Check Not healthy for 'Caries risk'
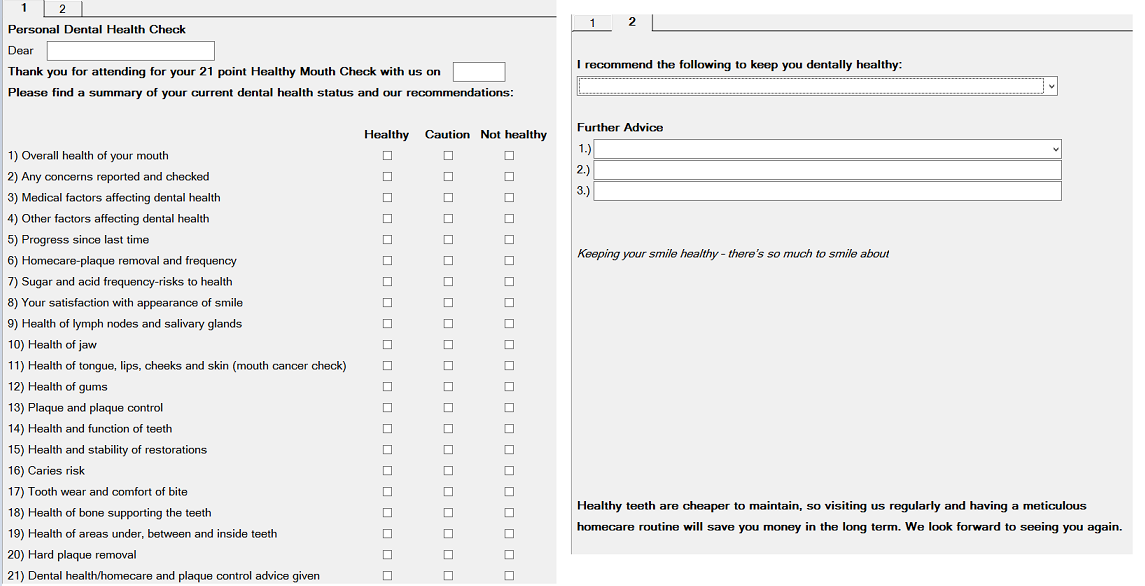The image size is (1145, 586). pyautogui.click(x=508, y=470)
